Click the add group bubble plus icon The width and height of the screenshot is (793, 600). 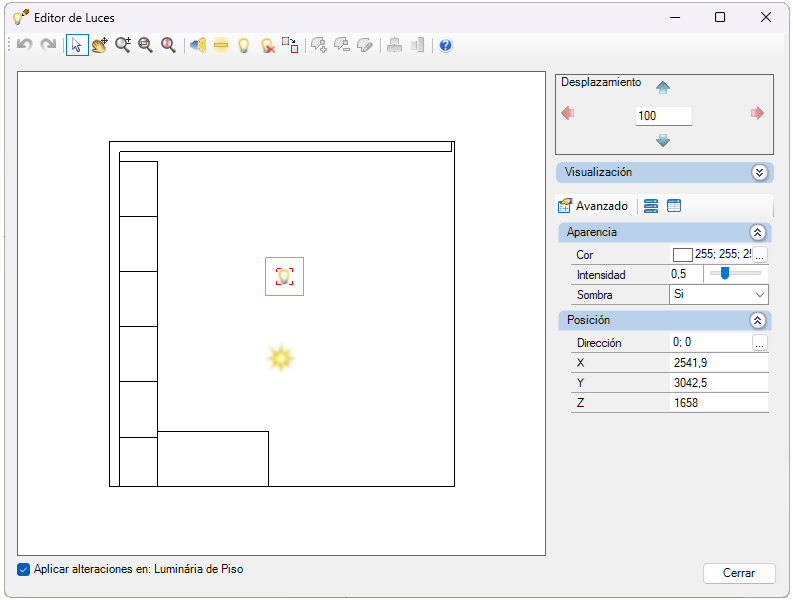pyautogui.click(x=319, y=45)
